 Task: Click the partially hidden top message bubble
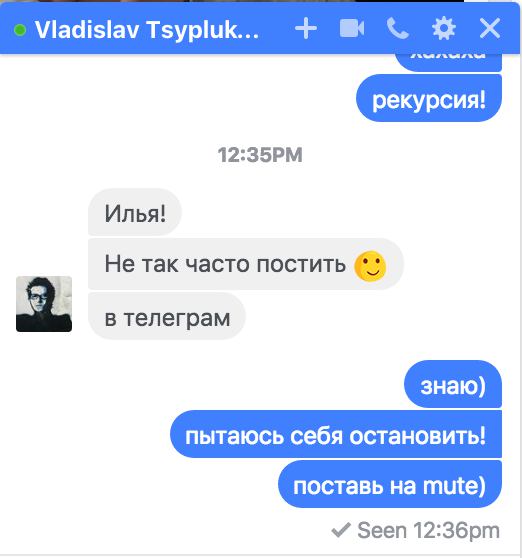tap(449, 62)
